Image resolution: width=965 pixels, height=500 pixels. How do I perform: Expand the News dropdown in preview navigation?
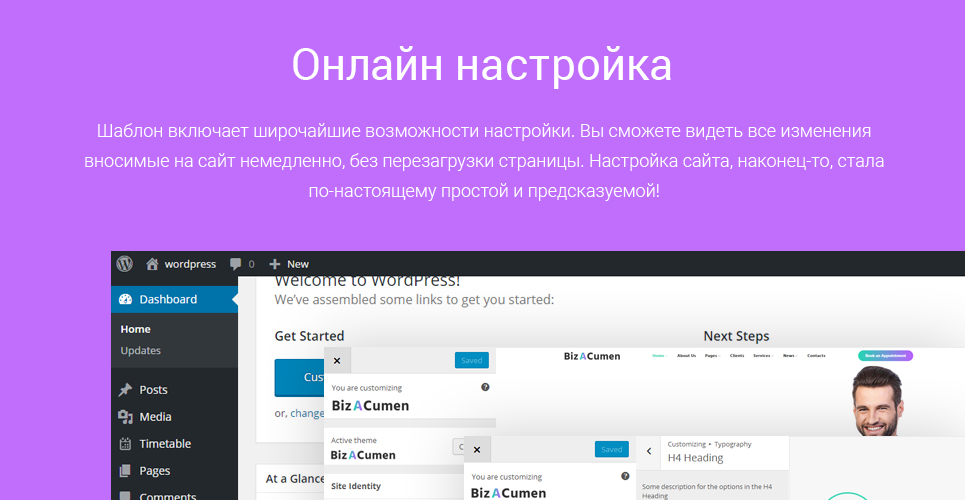coord(790,356)
